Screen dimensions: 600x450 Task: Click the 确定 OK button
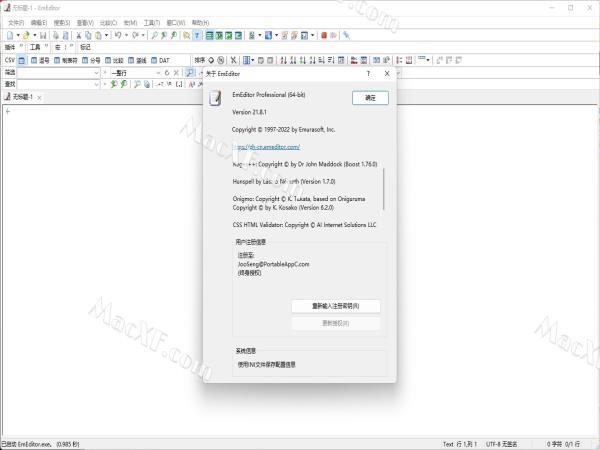(370, 98)
